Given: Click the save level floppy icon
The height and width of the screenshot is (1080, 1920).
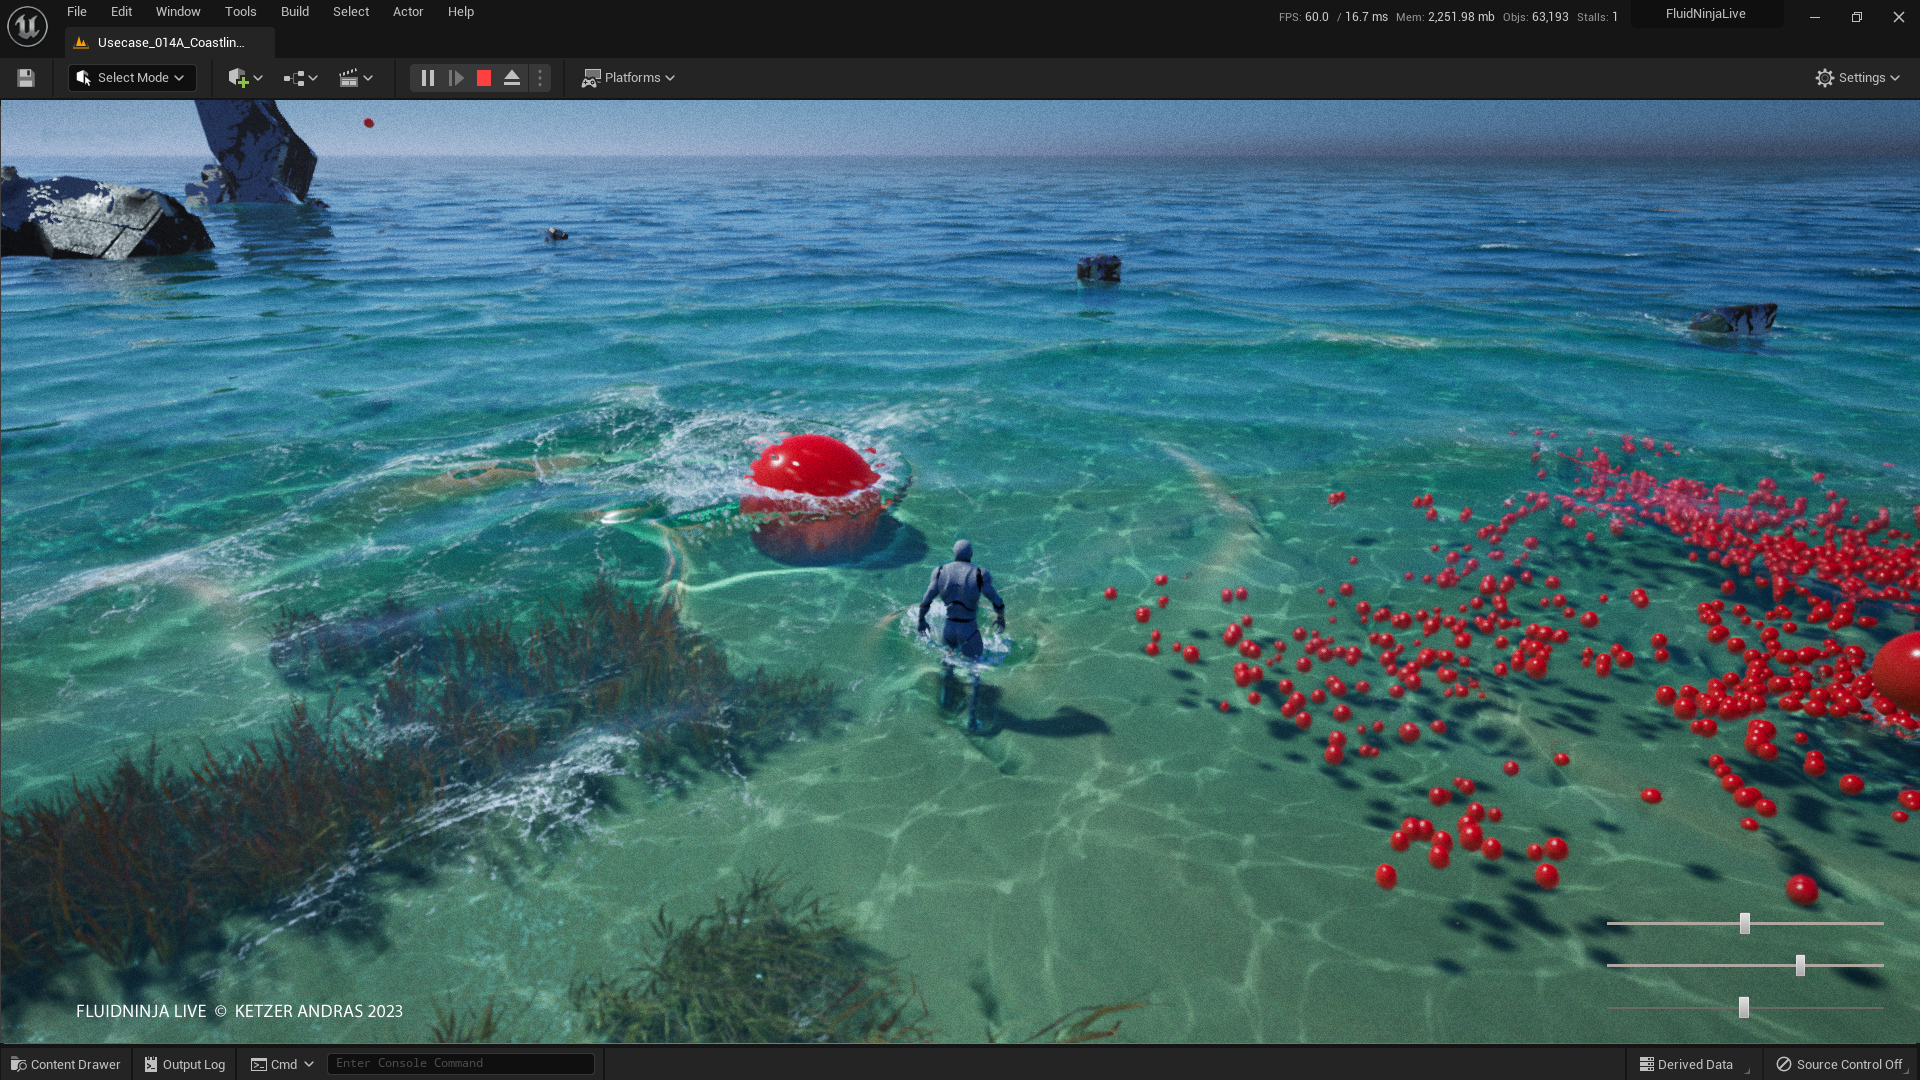Looking at the screenshot, I should coord(26,78).
